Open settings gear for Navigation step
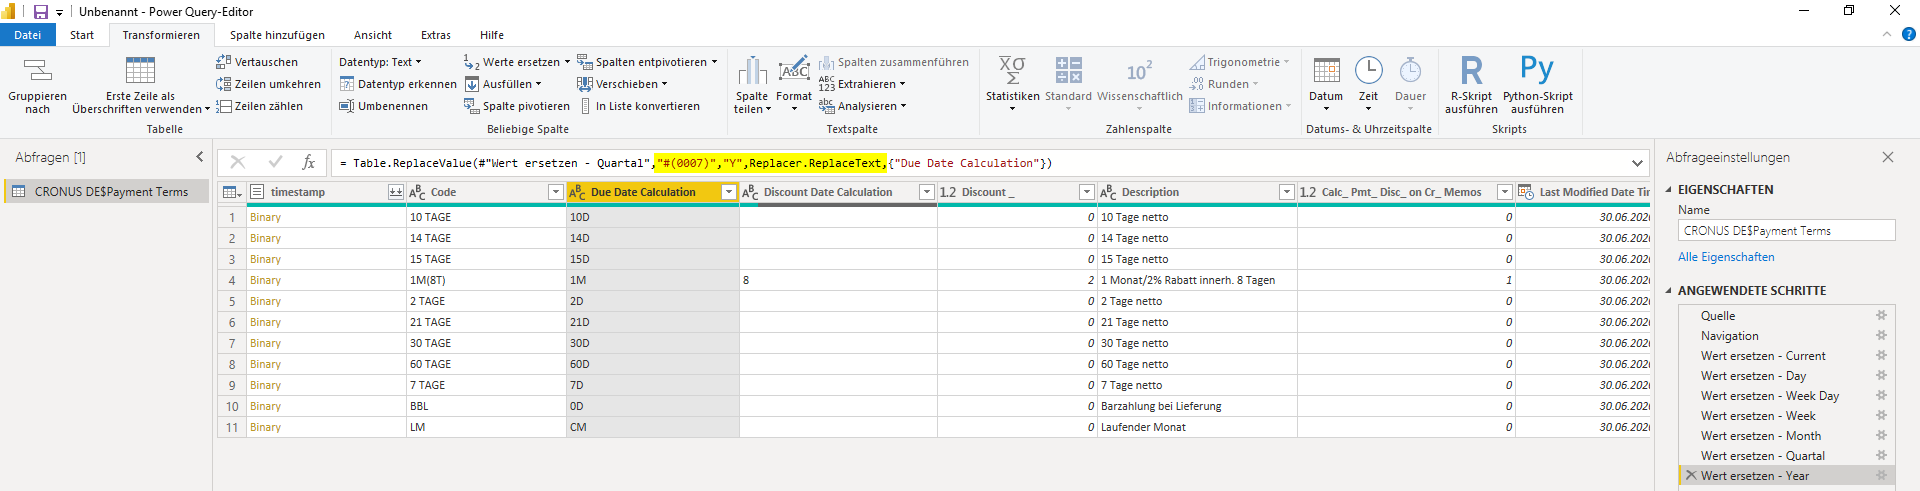This screenshot has width=1920, height=491. (x=1881, y=335)
